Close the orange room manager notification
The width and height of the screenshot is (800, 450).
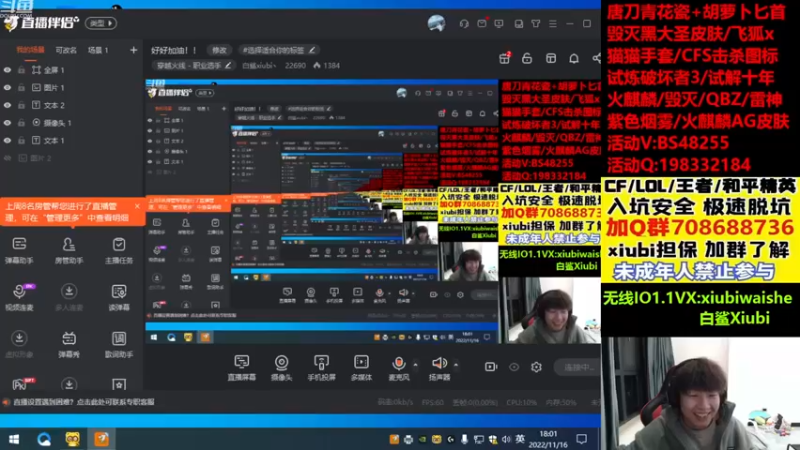[137, 206]
